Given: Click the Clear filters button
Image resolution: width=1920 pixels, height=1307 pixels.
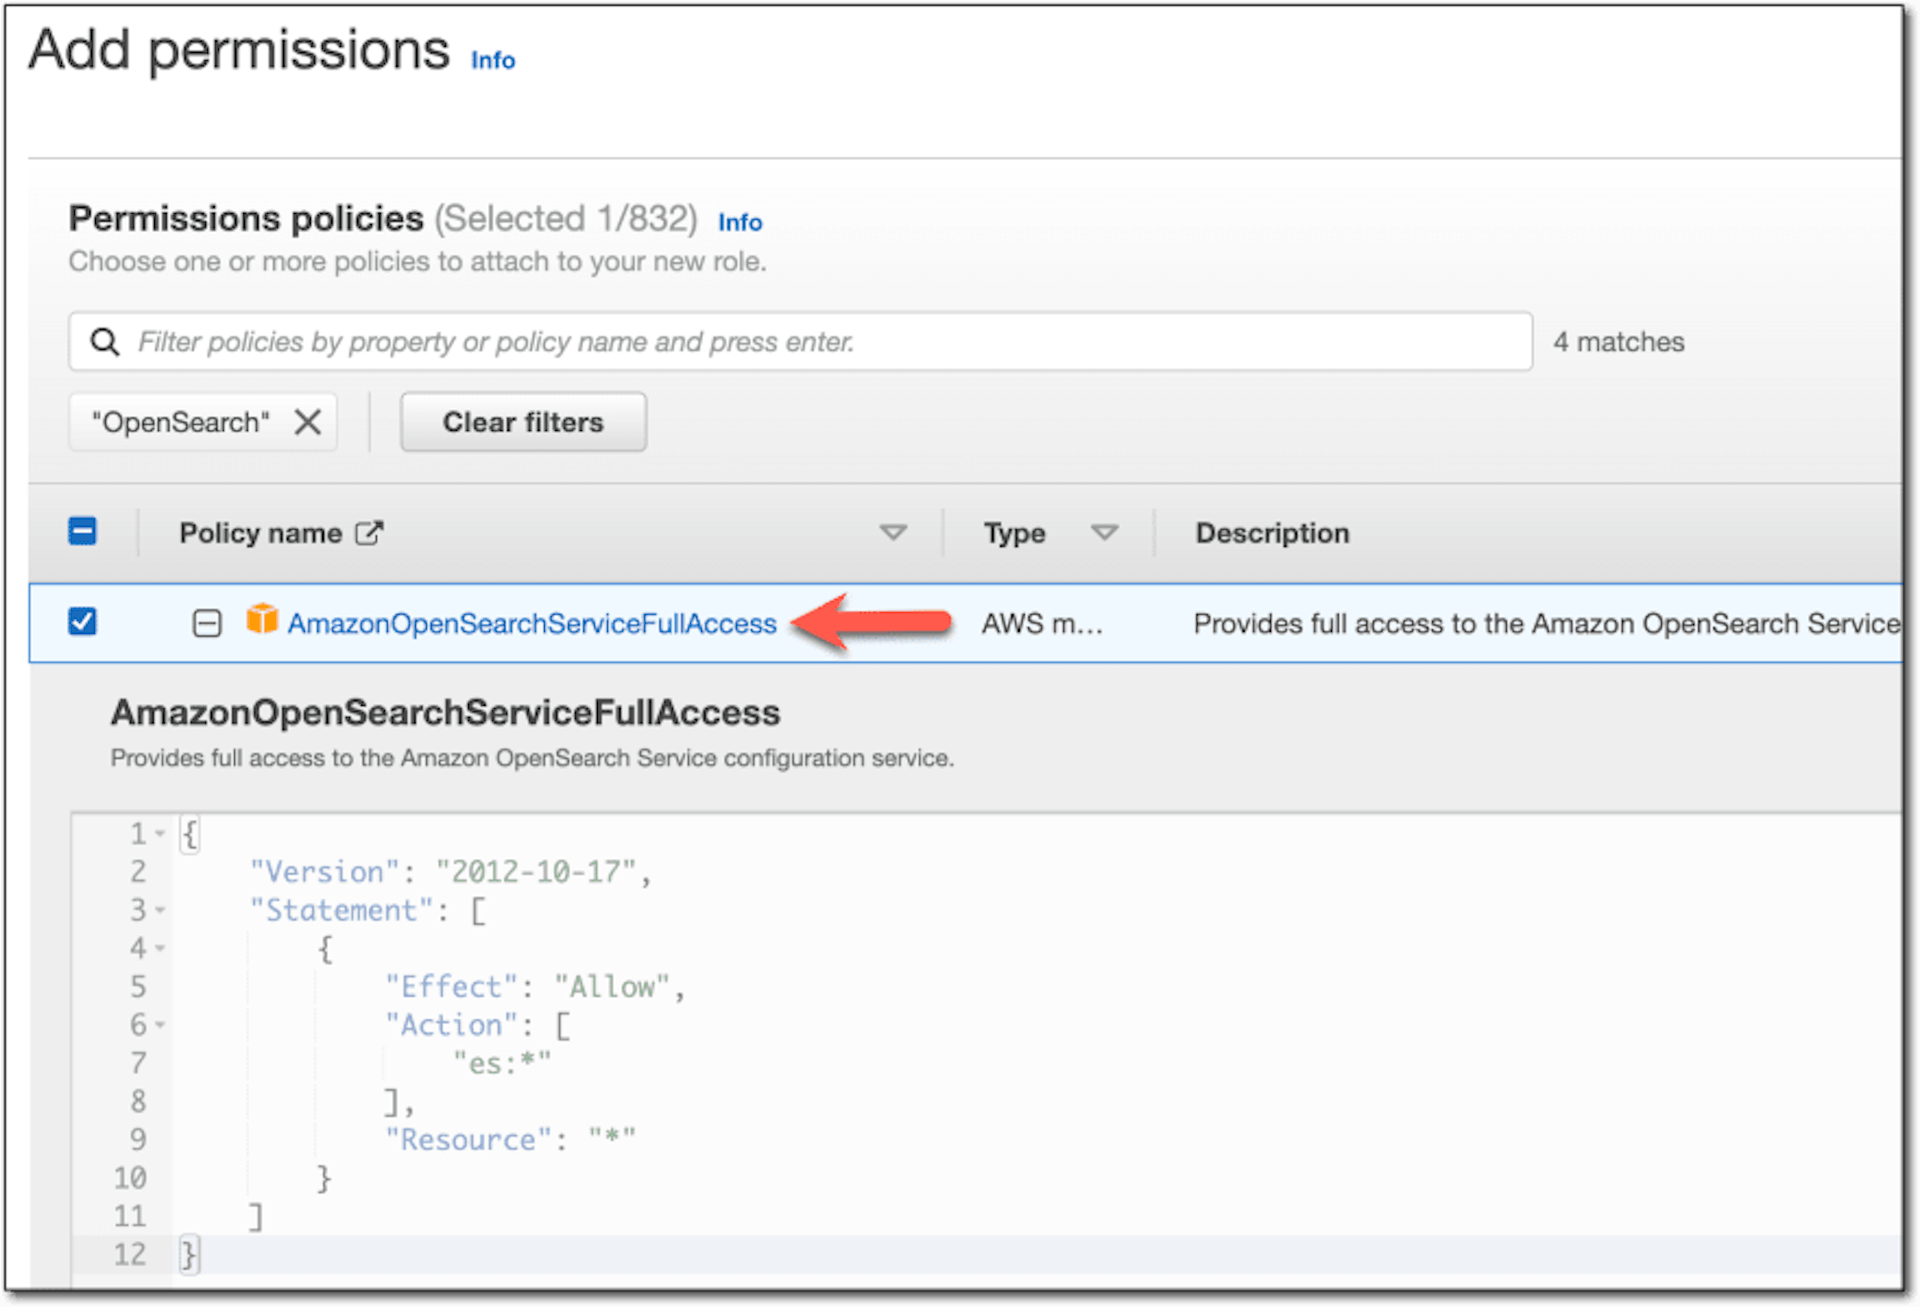Looking at the screenshot, I should click(x=523, y=422).
